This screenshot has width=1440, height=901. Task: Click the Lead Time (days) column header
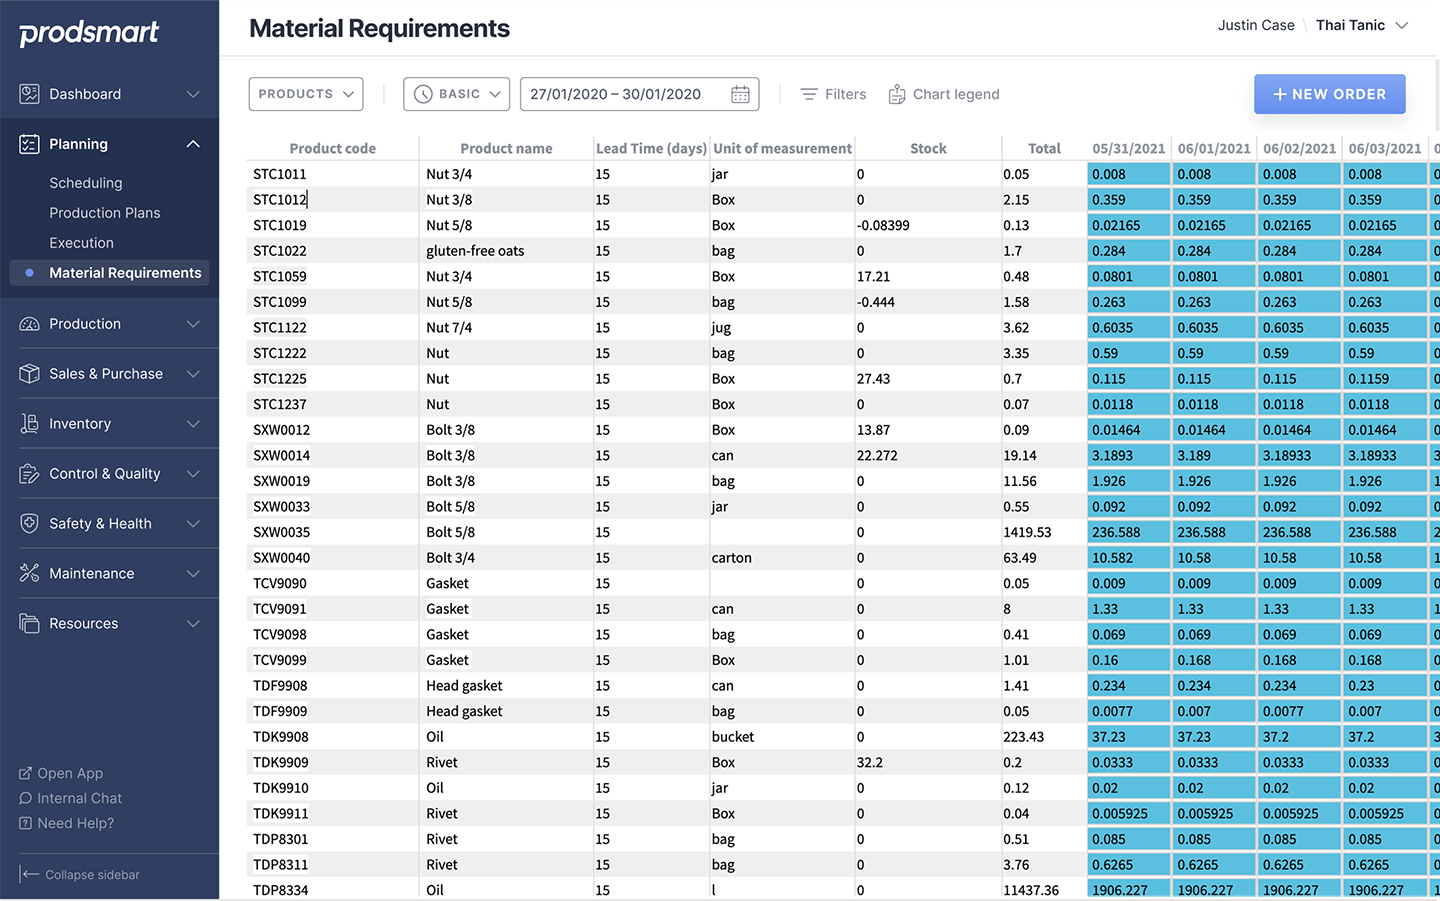click(651, 148)
